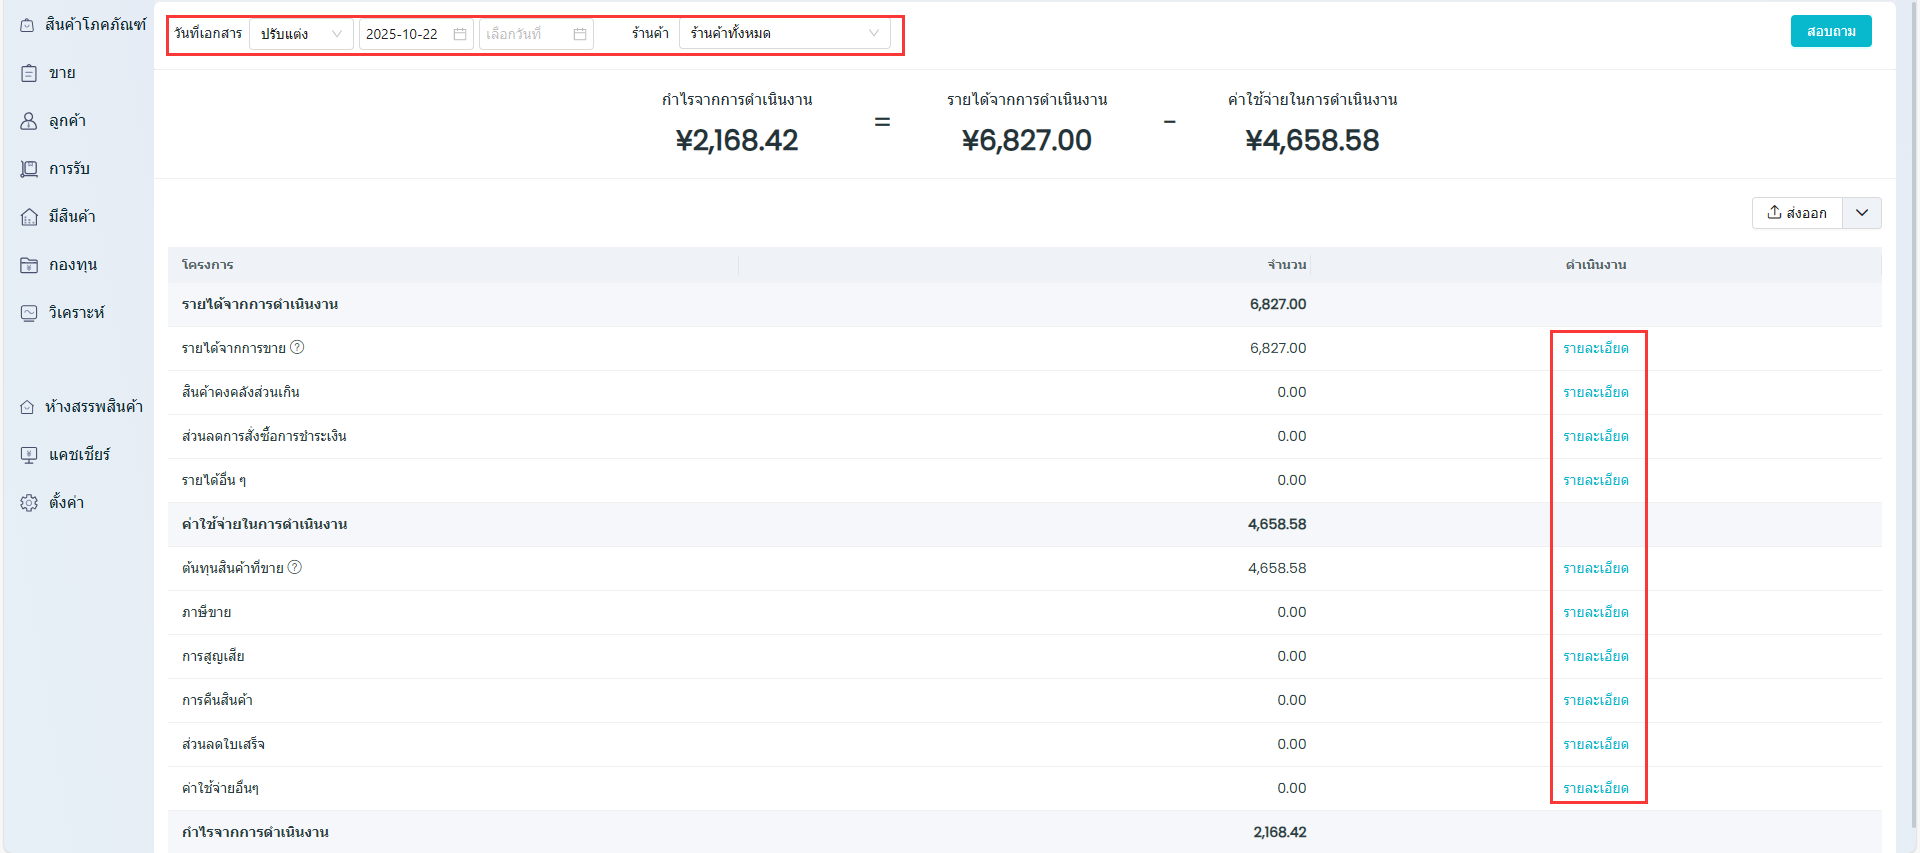Open details for product returns row
This screenshot has height=853, width=1920.
pyautogui.click(x=1595, y=700)
